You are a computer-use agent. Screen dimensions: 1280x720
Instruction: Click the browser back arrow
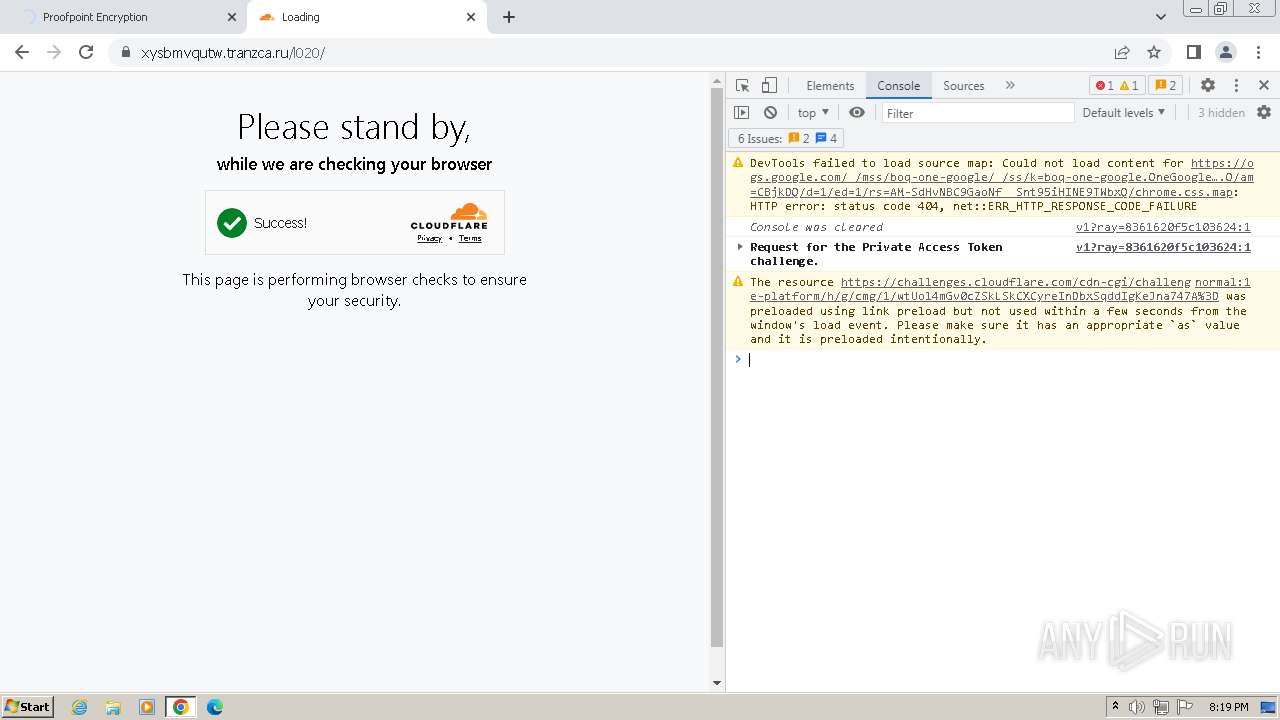[x=22, y=52]
